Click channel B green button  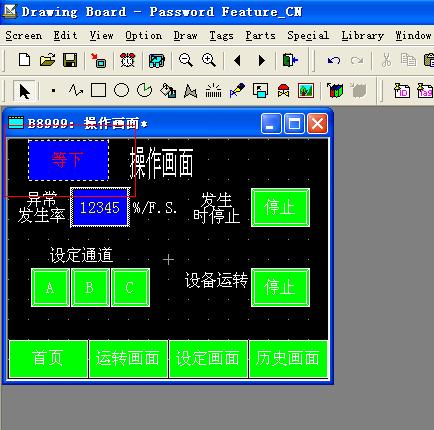(90, 287)
